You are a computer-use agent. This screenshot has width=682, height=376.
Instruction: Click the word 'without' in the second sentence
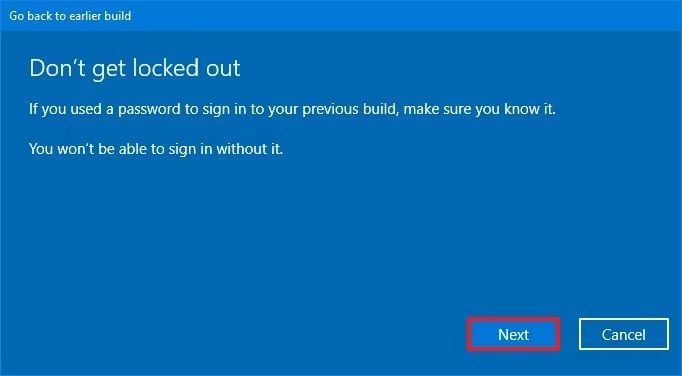point(241,149)
